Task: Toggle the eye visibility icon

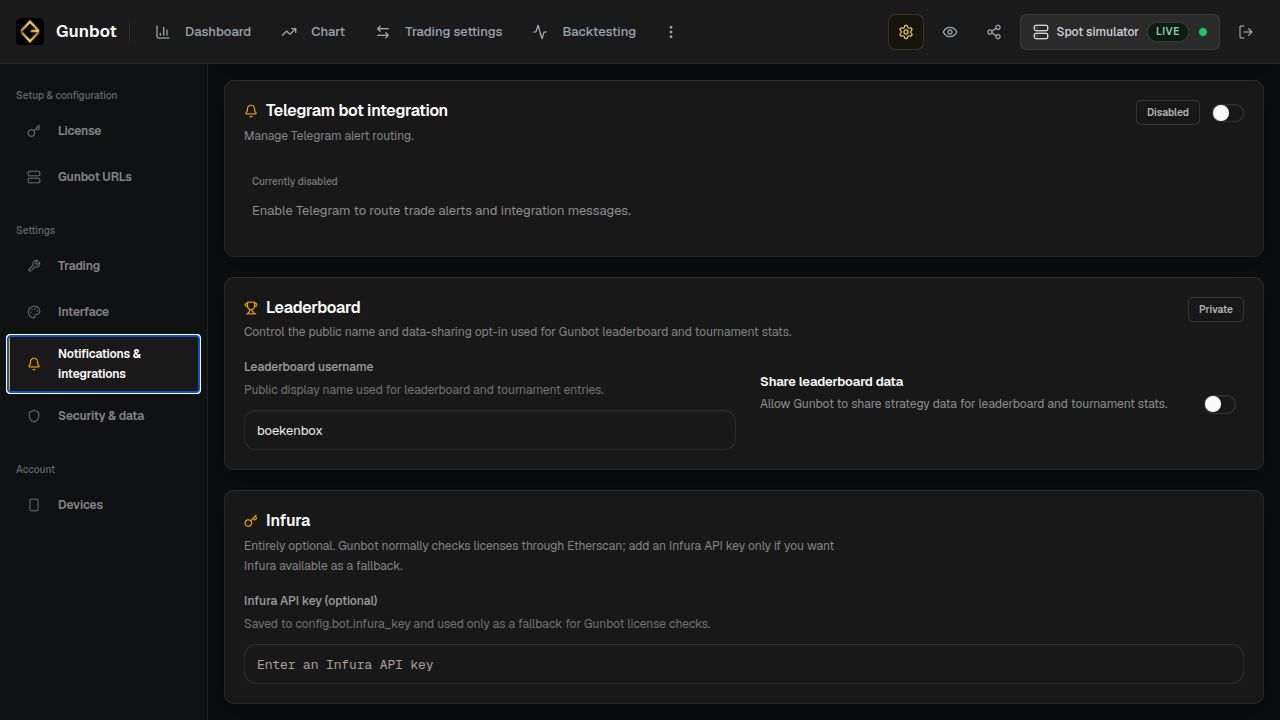Action: (950, 32)
